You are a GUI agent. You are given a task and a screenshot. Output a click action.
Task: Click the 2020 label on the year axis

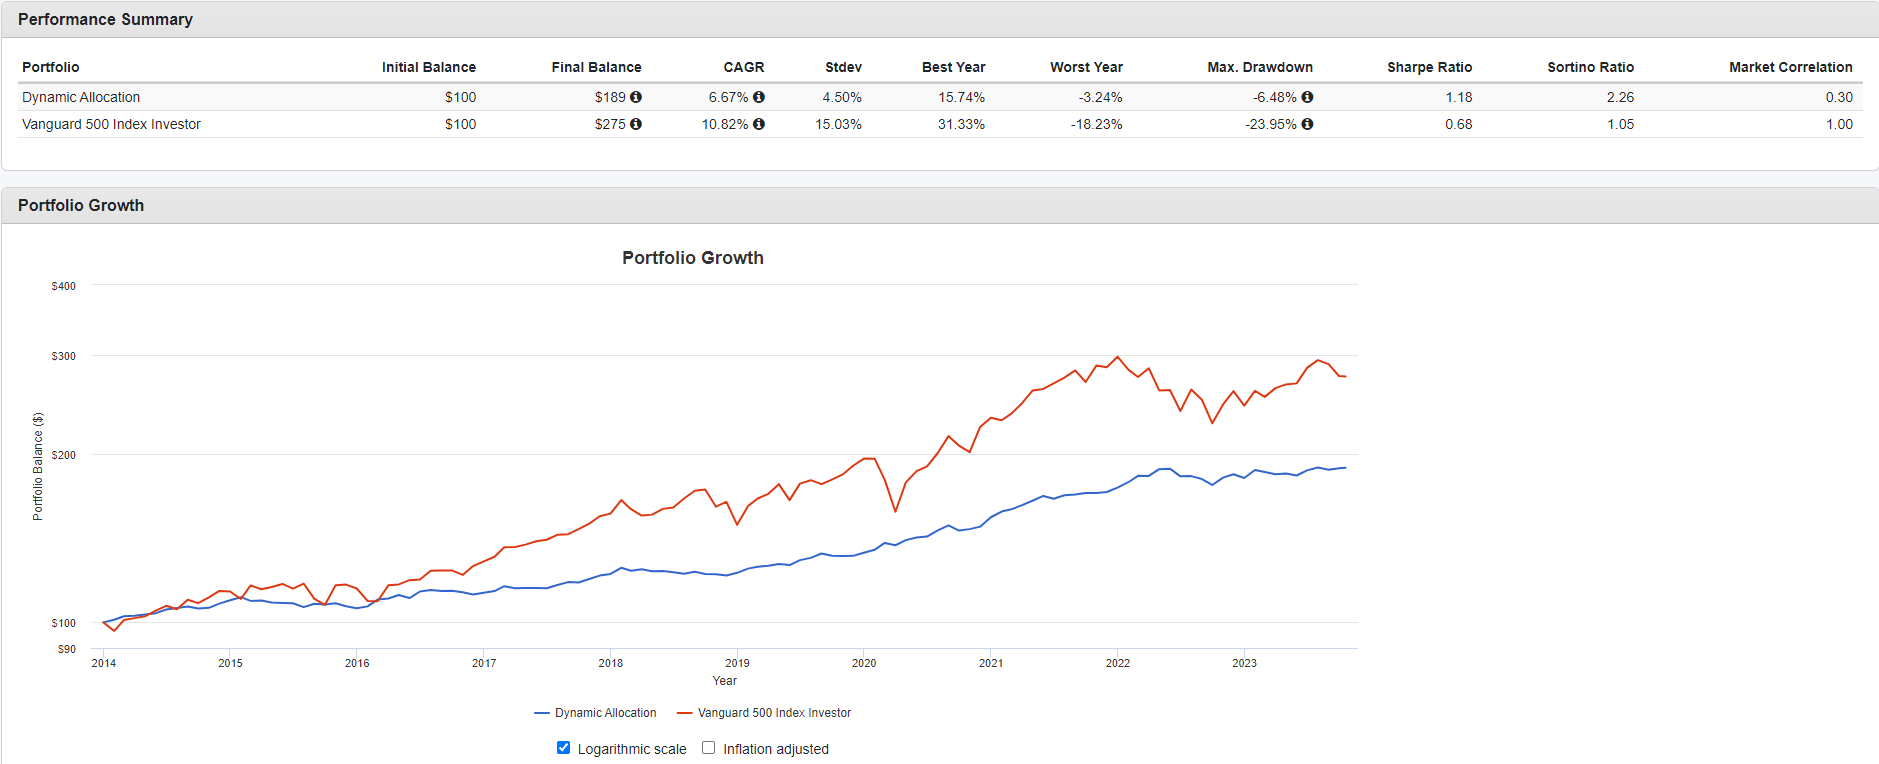pyautogui.click(x=864, y=663)
